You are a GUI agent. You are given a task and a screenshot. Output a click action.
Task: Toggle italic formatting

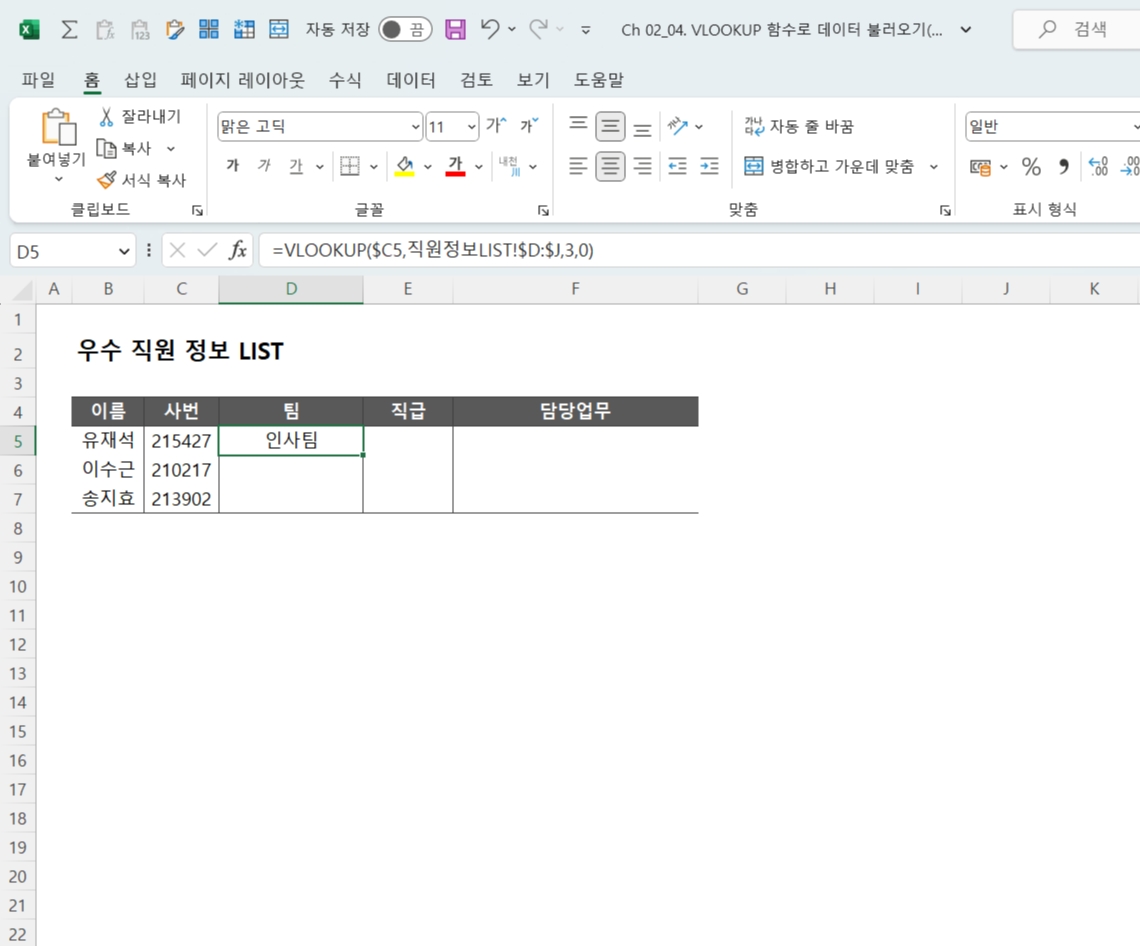pos(265,167)
